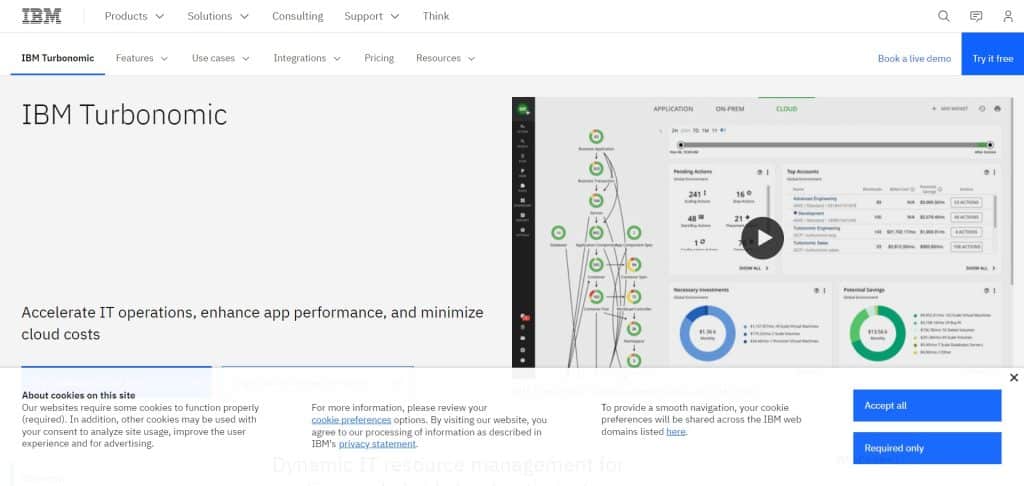
Task: Open the cookie preferences link
Action: click(x=351, y=420)
